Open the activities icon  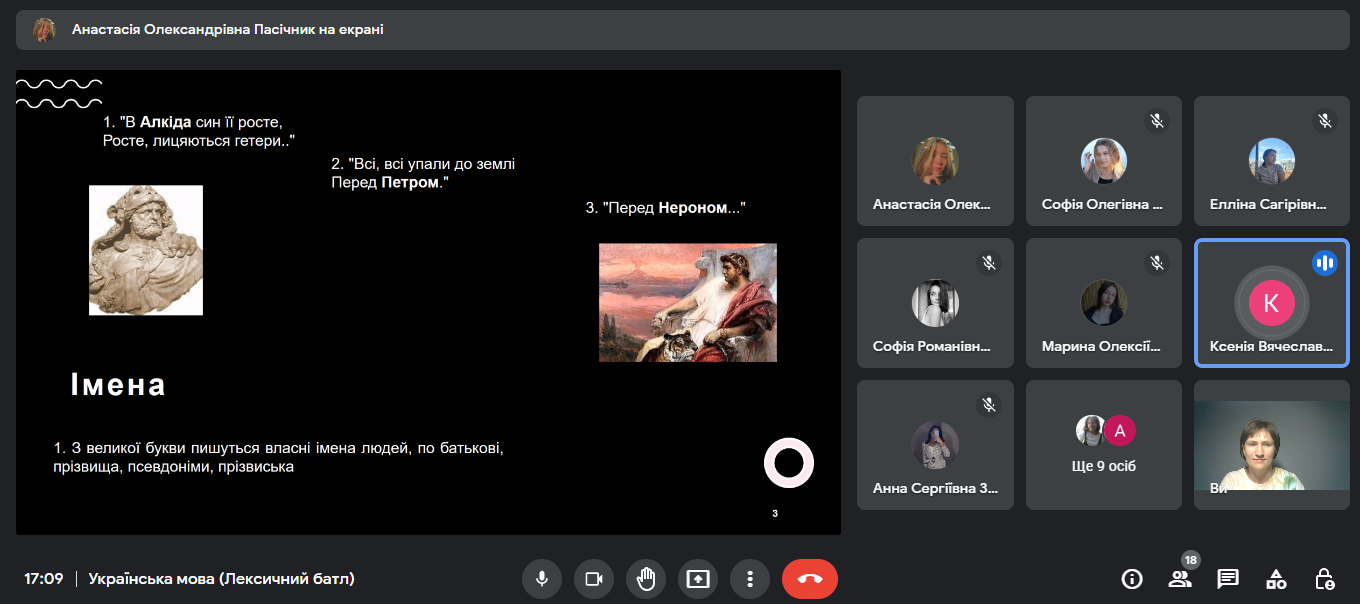pos(1276,578)
